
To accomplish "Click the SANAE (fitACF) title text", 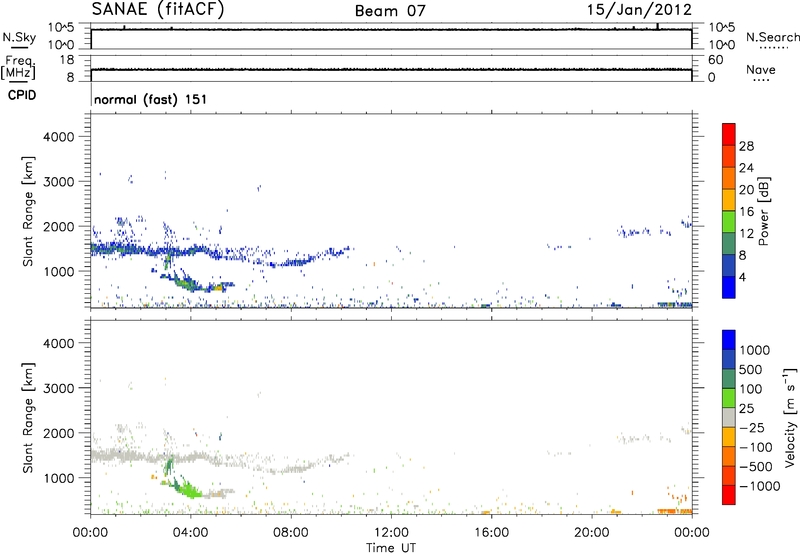I will click(x=158, y=9).
